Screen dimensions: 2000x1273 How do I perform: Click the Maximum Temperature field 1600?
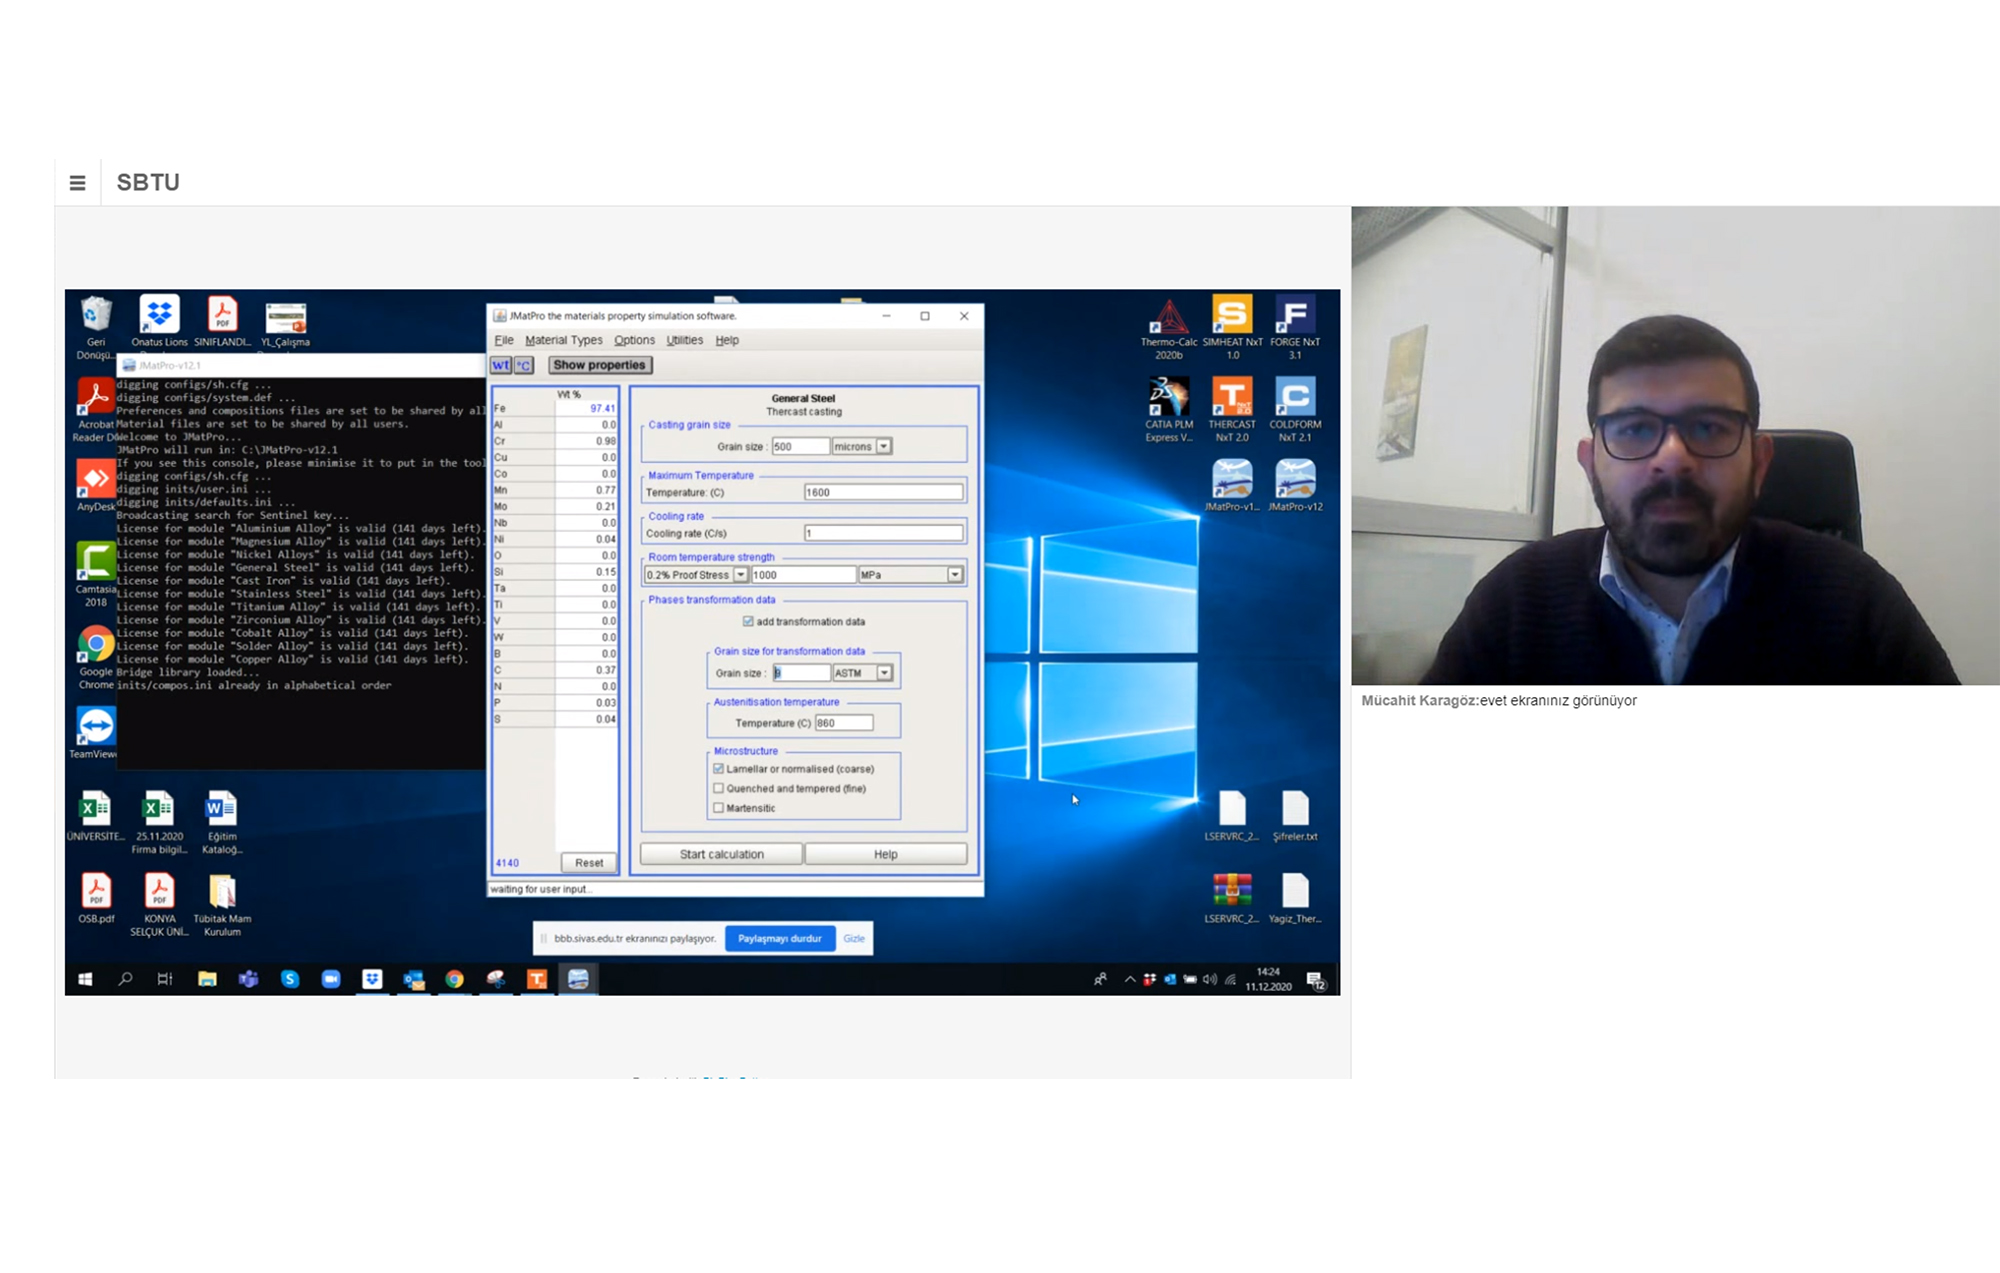tap(883, 492)
